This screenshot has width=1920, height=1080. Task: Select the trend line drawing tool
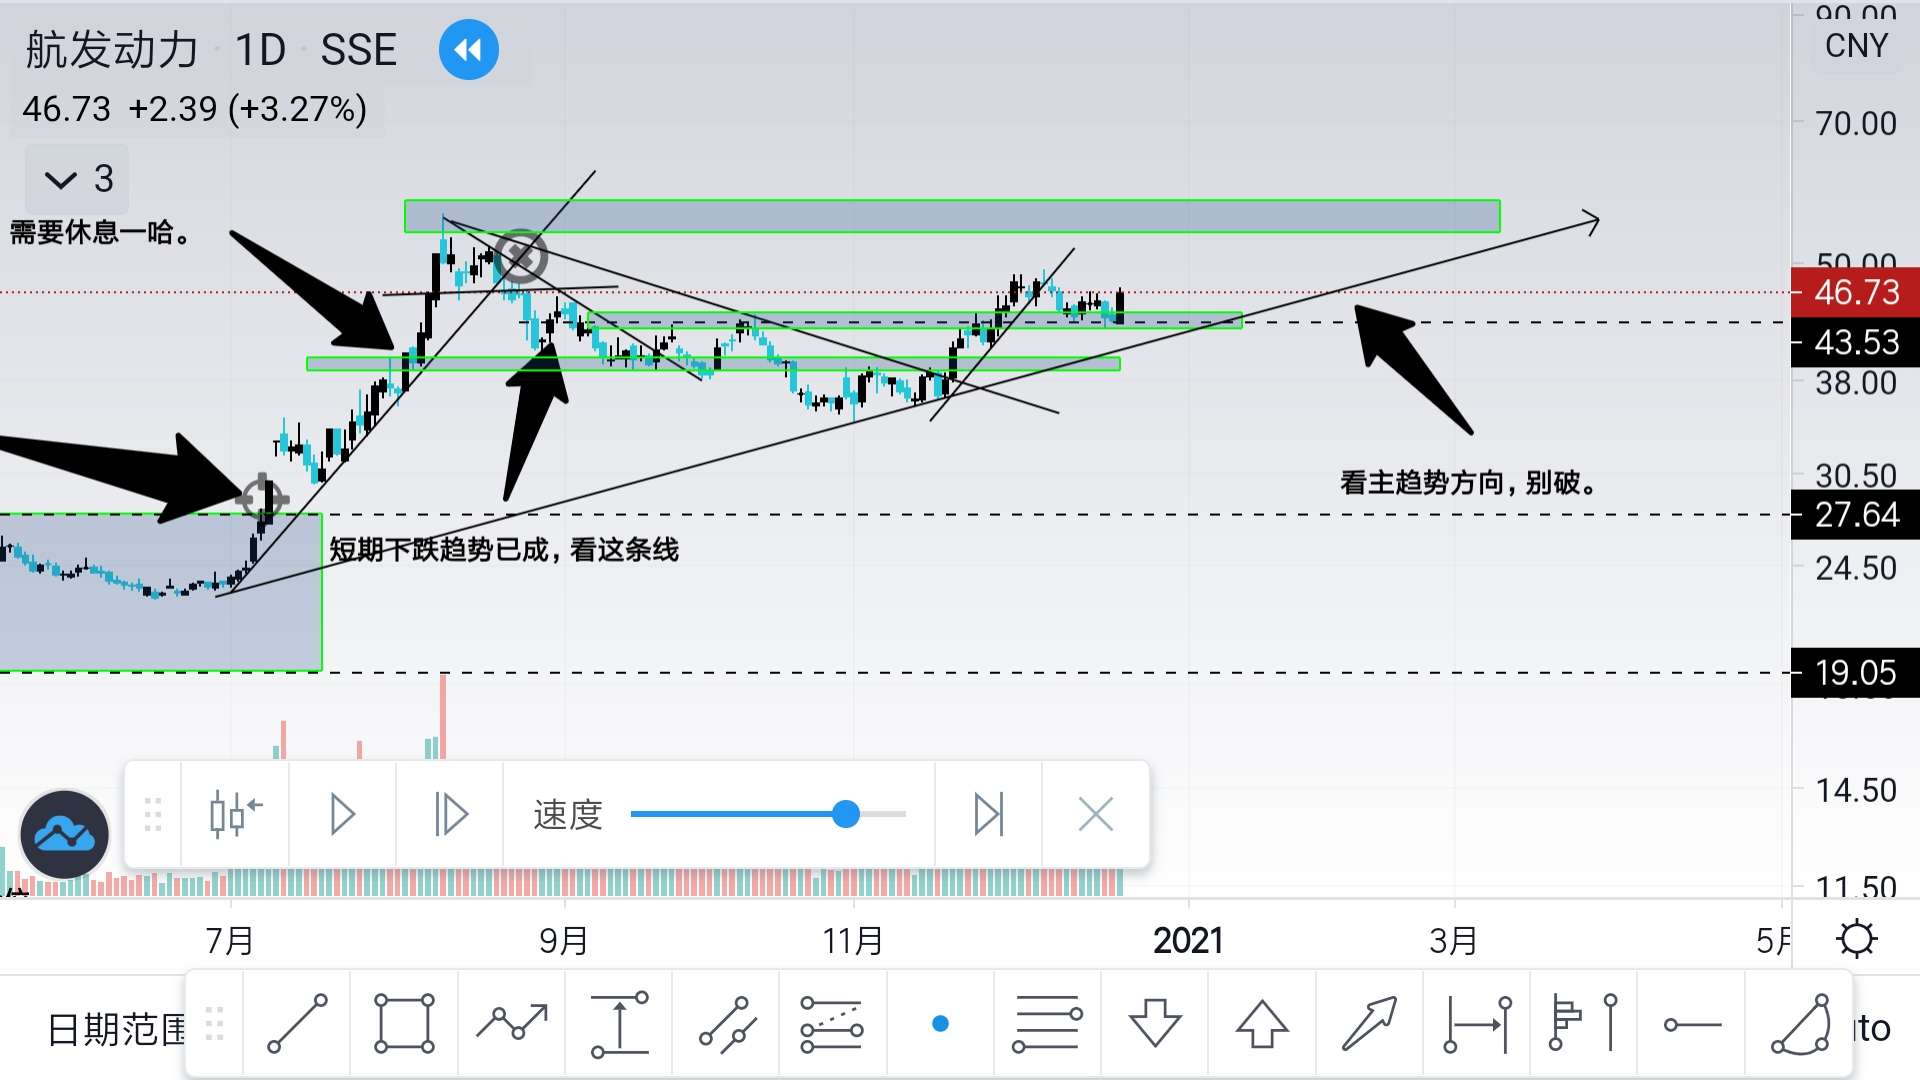(x=297, y=1023)
